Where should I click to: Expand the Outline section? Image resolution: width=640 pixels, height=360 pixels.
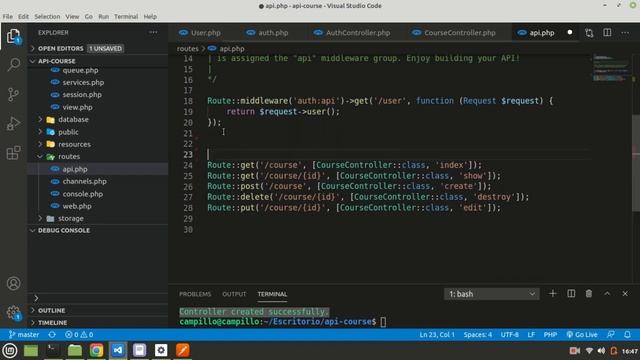pyautogui.click(x=98, y=310)
